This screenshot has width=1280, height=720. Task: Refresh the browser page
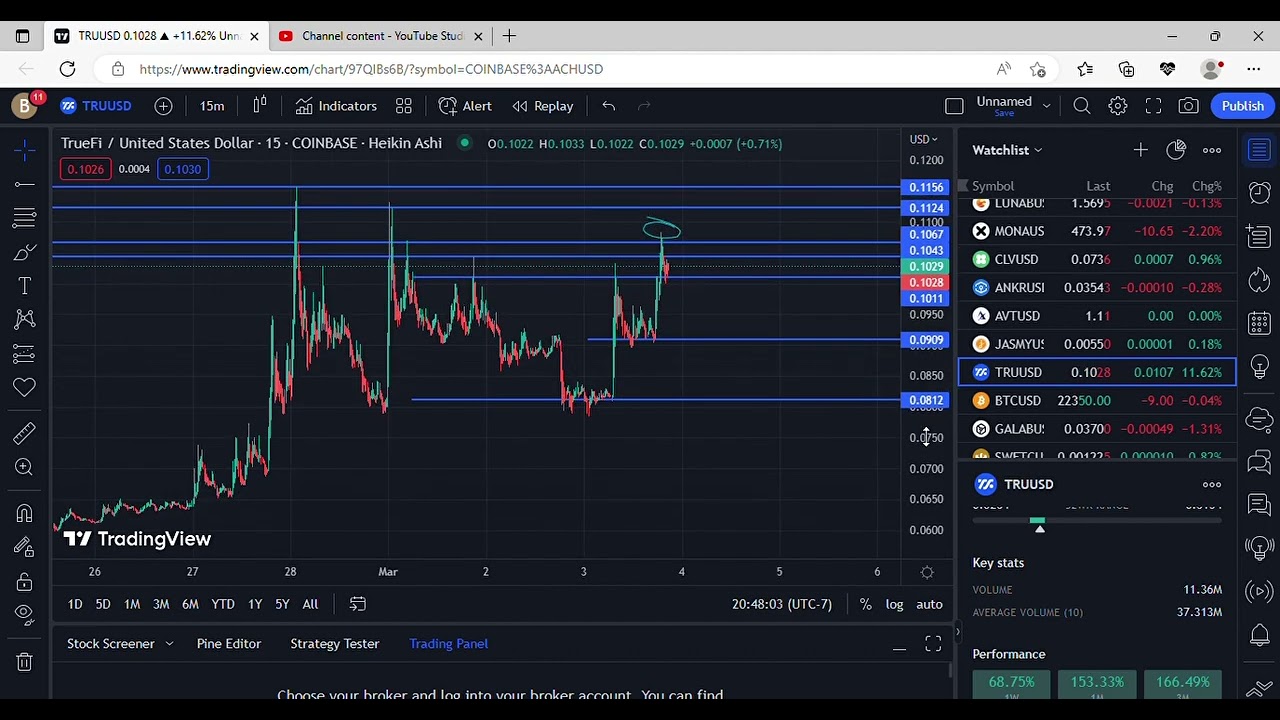67,69
